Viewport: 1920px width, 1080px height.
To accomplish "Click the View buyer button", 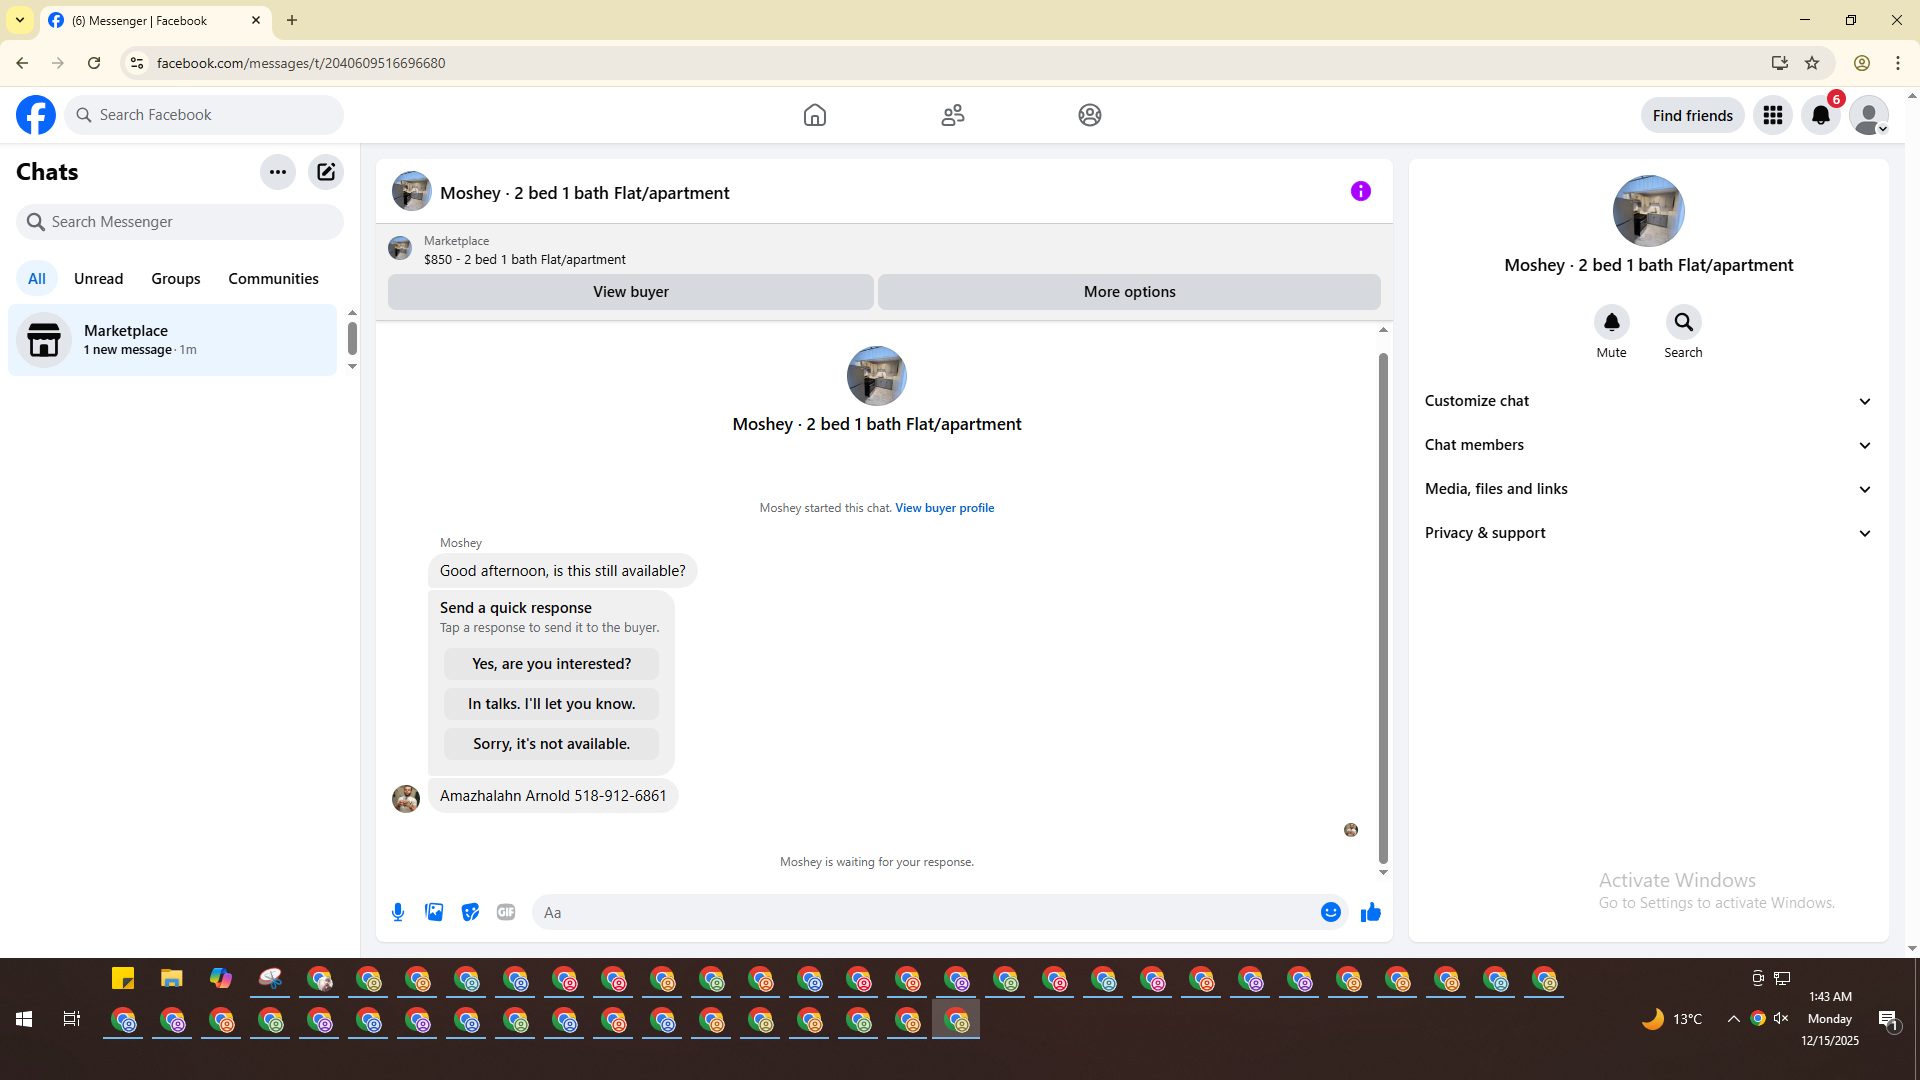I will (630, 292).
